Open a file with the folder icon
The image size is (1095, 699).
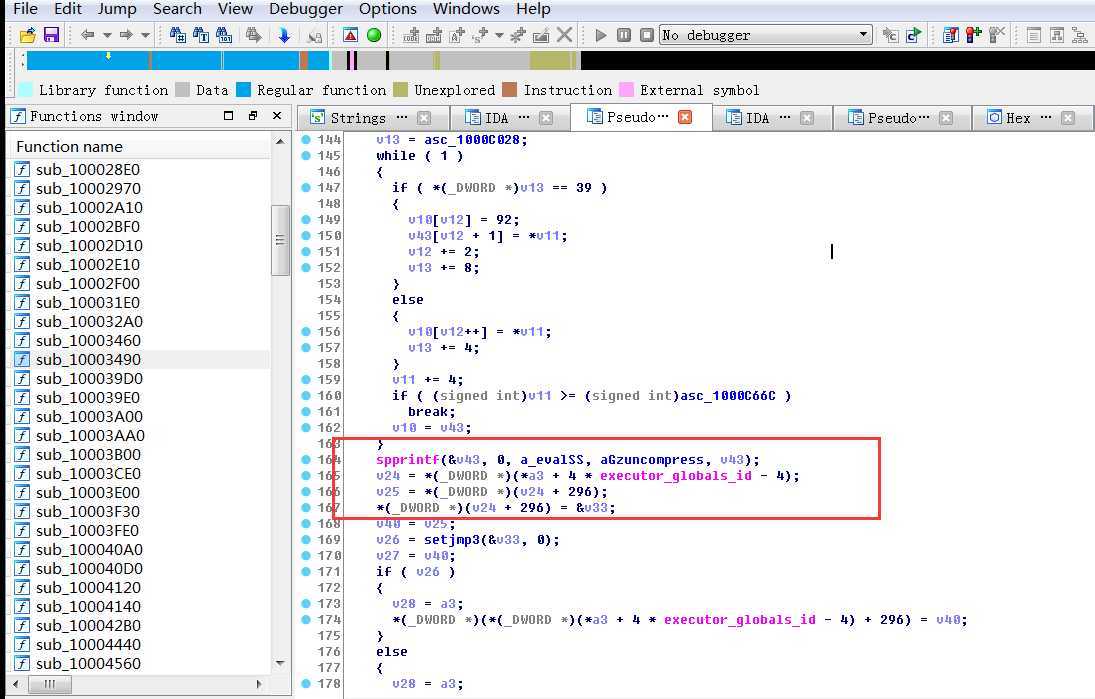click(27, 35)
